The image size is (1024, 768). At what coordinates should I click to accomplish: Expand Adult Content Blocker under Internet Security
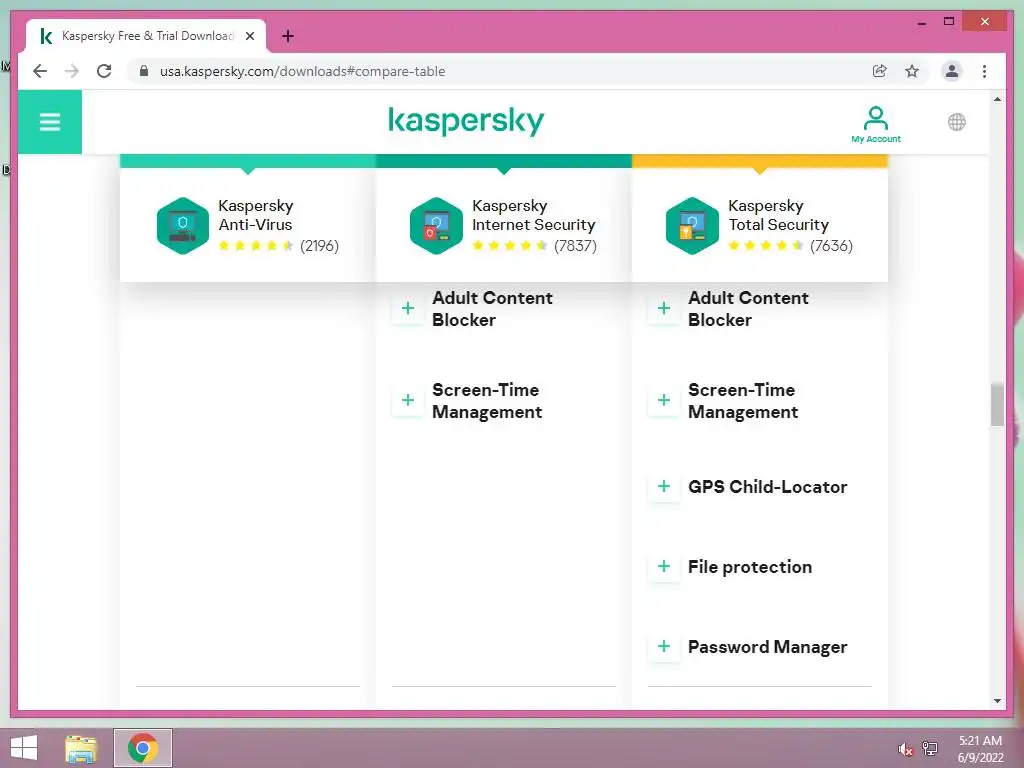(408, 308)
